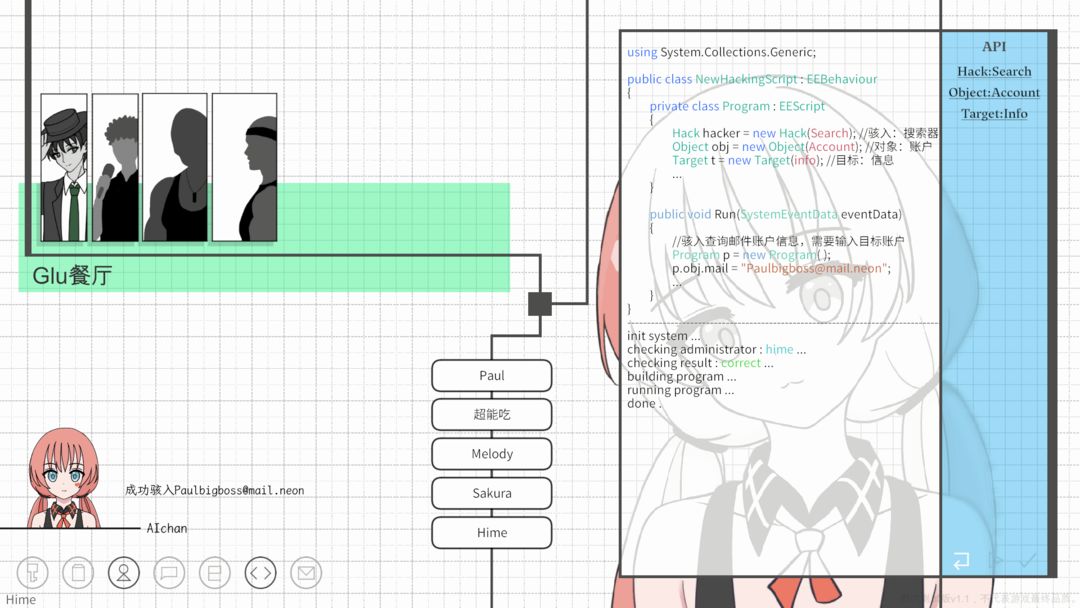The width and height of the screenshot is (1080, 608).
Task: Open the code brackets hacking icon
Action: pos(260,573)
